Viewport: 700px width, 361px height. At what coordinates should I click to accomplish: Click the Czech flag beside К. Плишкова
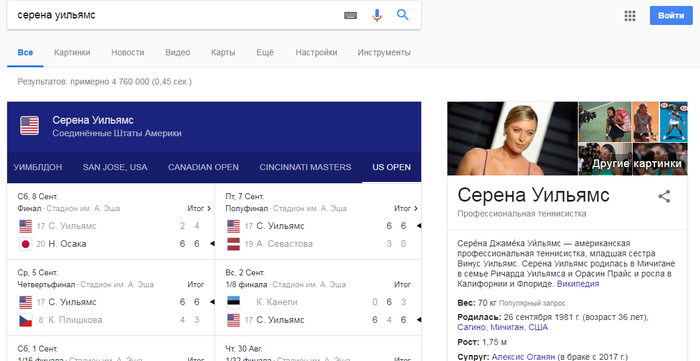pyautogui.click(x=25, y=320)
